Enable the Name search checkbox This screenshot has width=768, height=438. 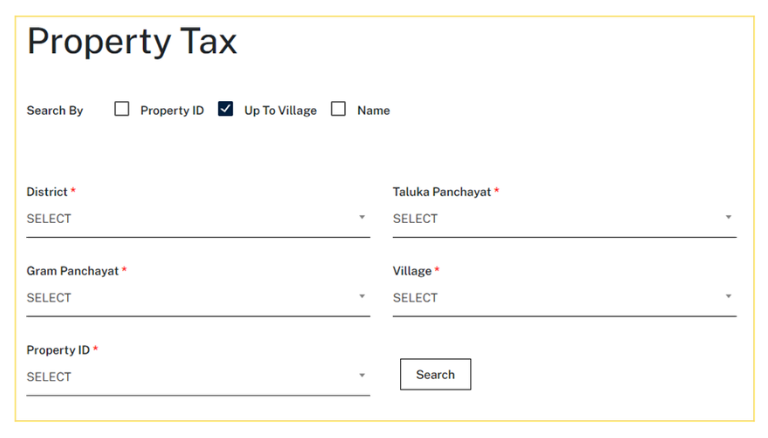point(339,110)
